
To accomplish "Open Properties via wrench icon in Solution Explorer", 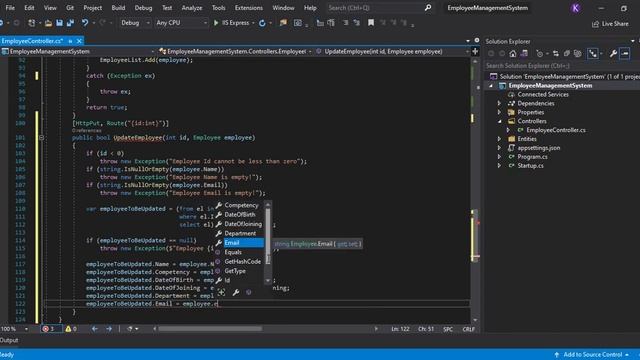I will coord(613,53).
